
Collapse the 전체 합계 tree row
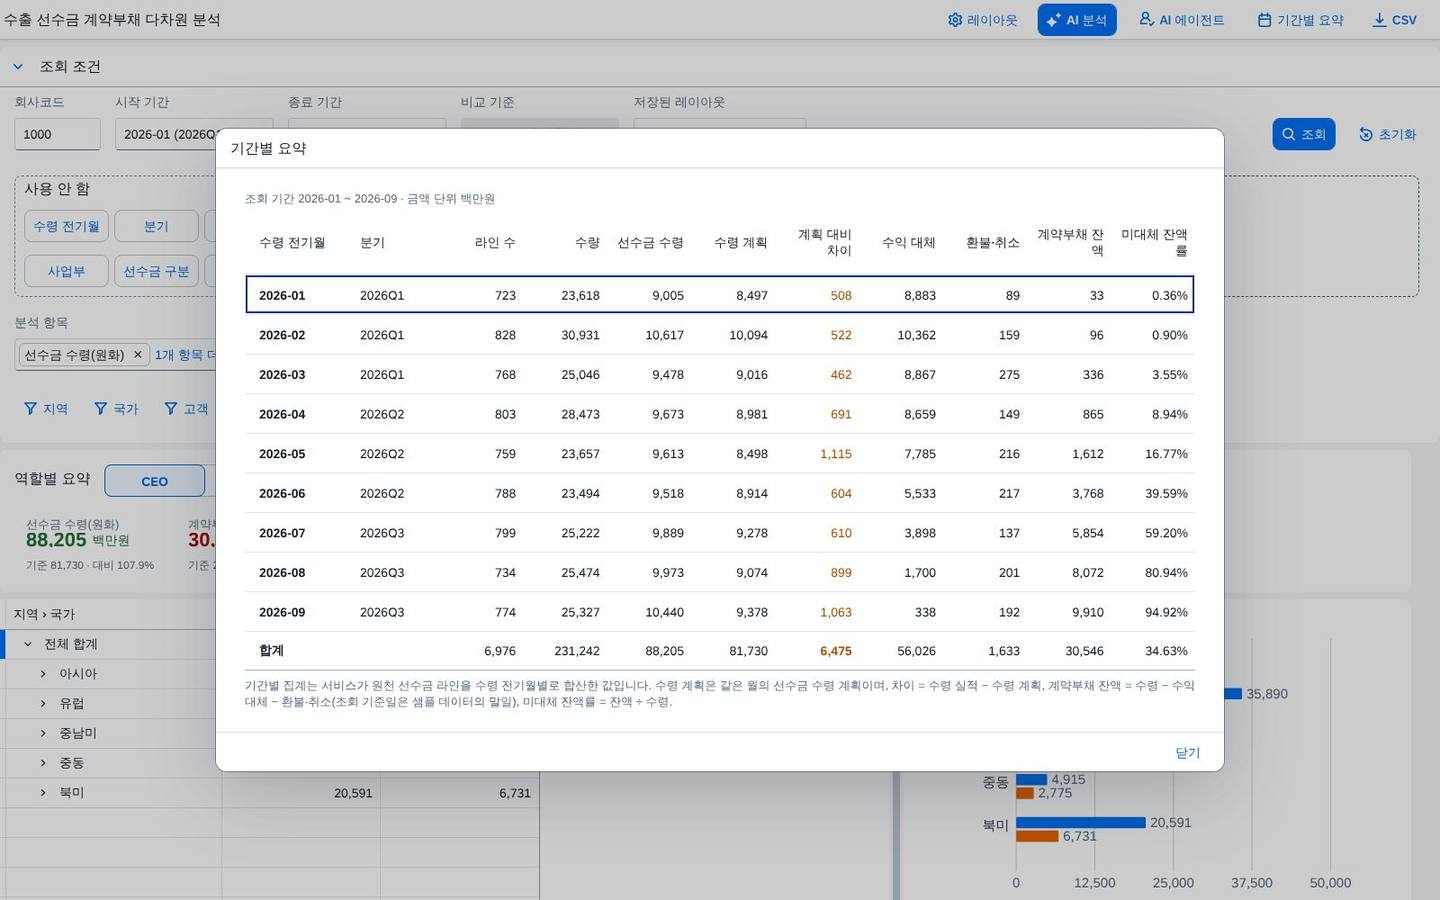coord(28,644)
